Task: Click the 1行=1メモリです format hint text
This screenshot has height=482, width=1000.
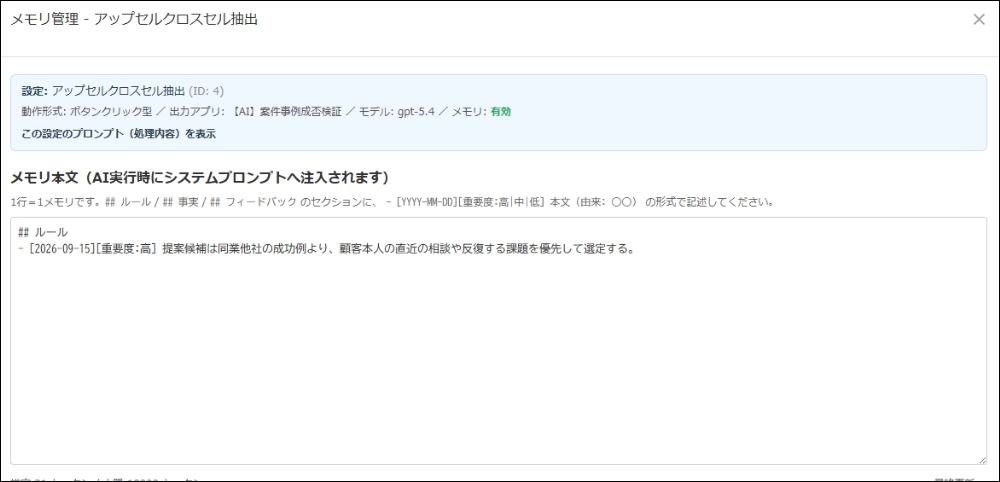Action: coord(393,202)
